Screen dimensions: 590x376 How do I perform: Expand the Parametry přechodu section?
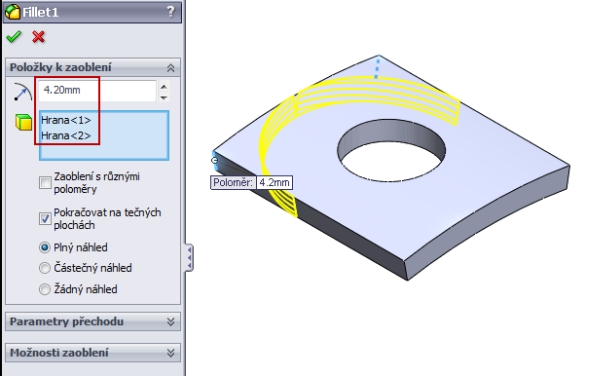click(170, 321)
